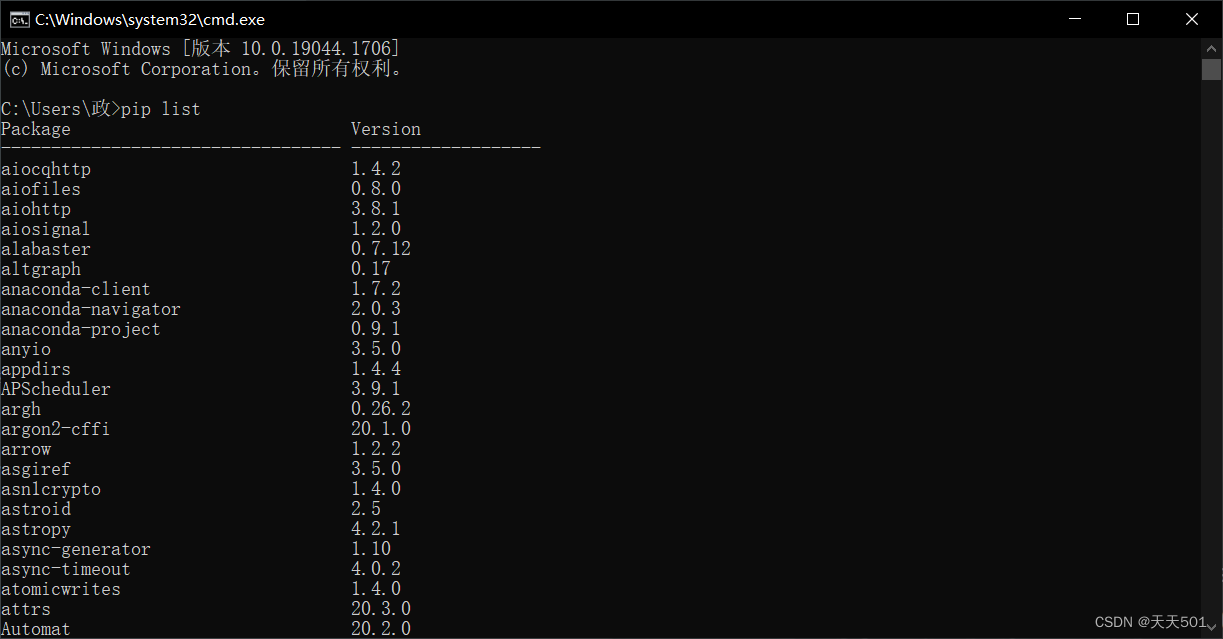The width and height of the screenshot is (1223, 639).
Task: Select the argh package name
Action: pyautogui.click(x=21, y=409)
